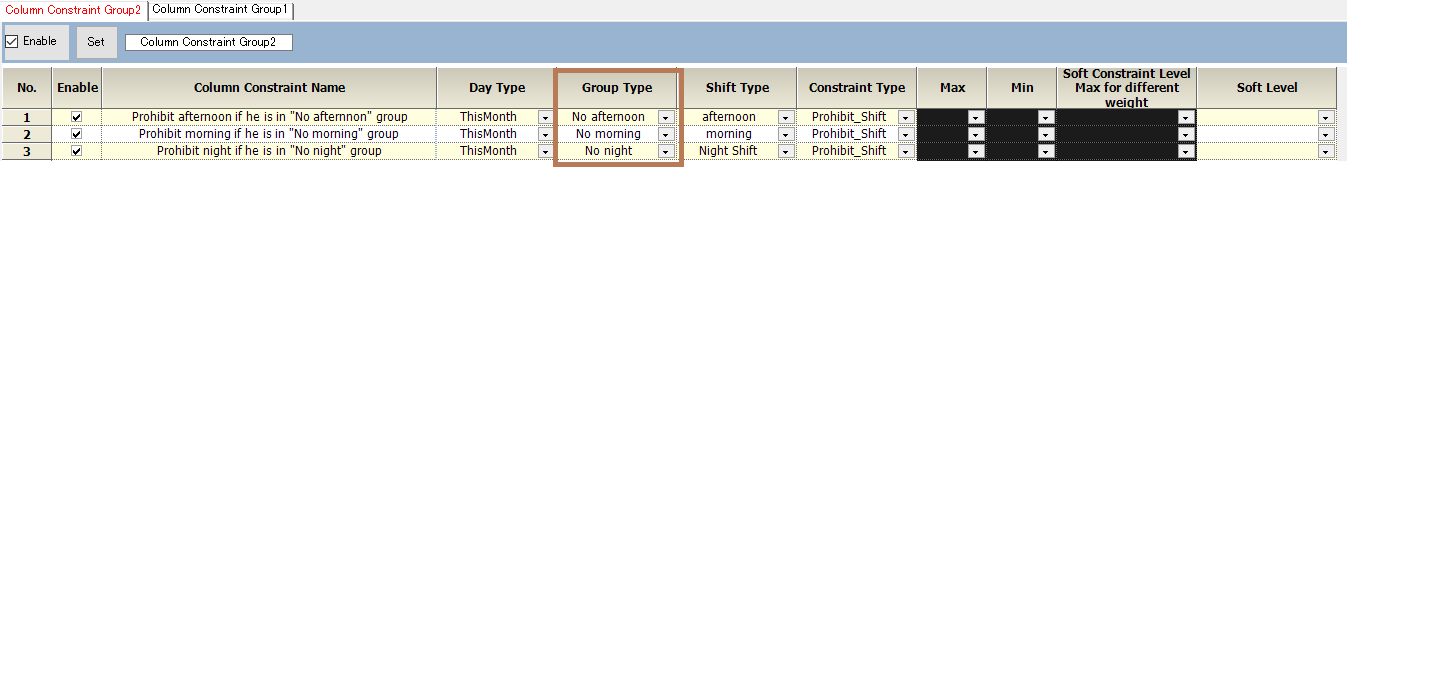The width and height of the screenshot is (1434, 692).
Task: Open the Min dropdown in row 3
Action: click(x=1045, y=151)
